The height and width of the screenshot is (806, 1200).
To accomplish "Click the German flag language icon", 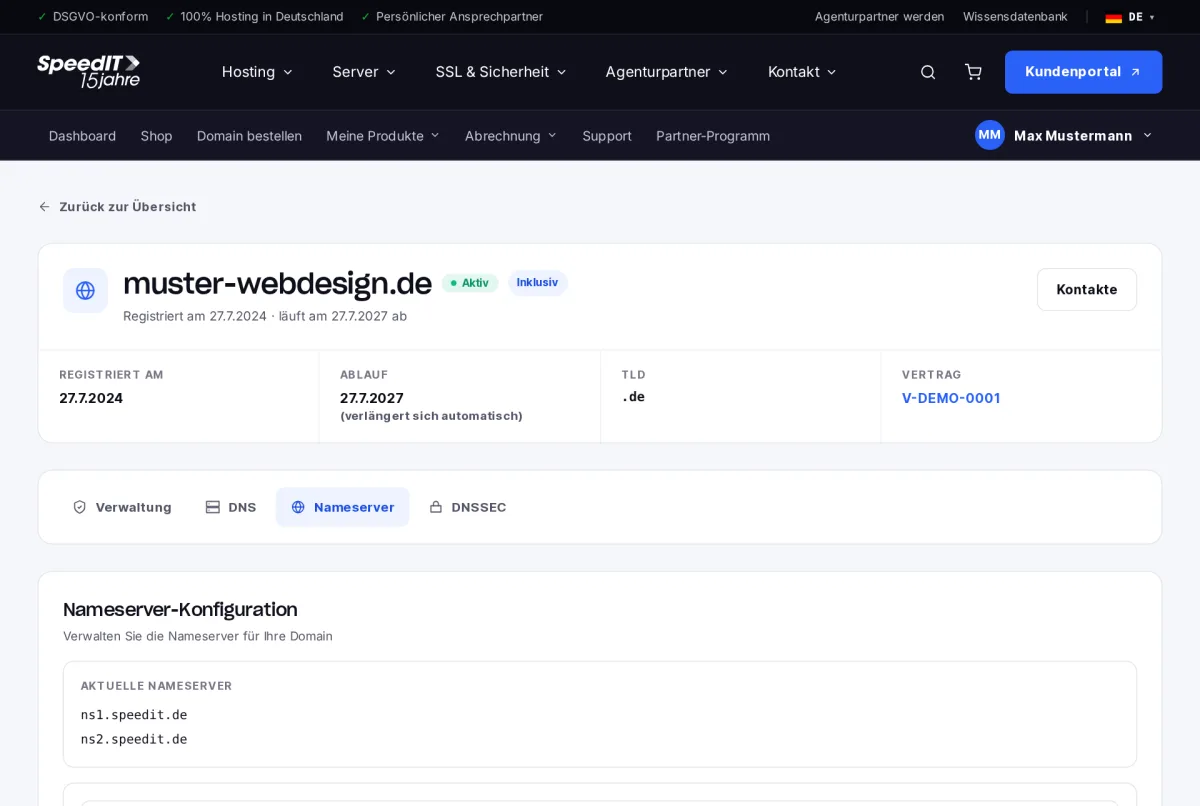I will [x=1113, y=17].
